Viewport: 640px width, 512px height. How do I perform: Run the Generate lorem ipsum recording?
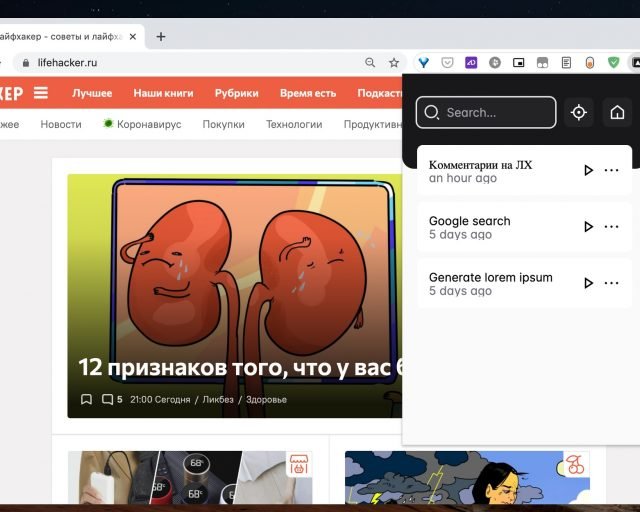click(588, 283)
